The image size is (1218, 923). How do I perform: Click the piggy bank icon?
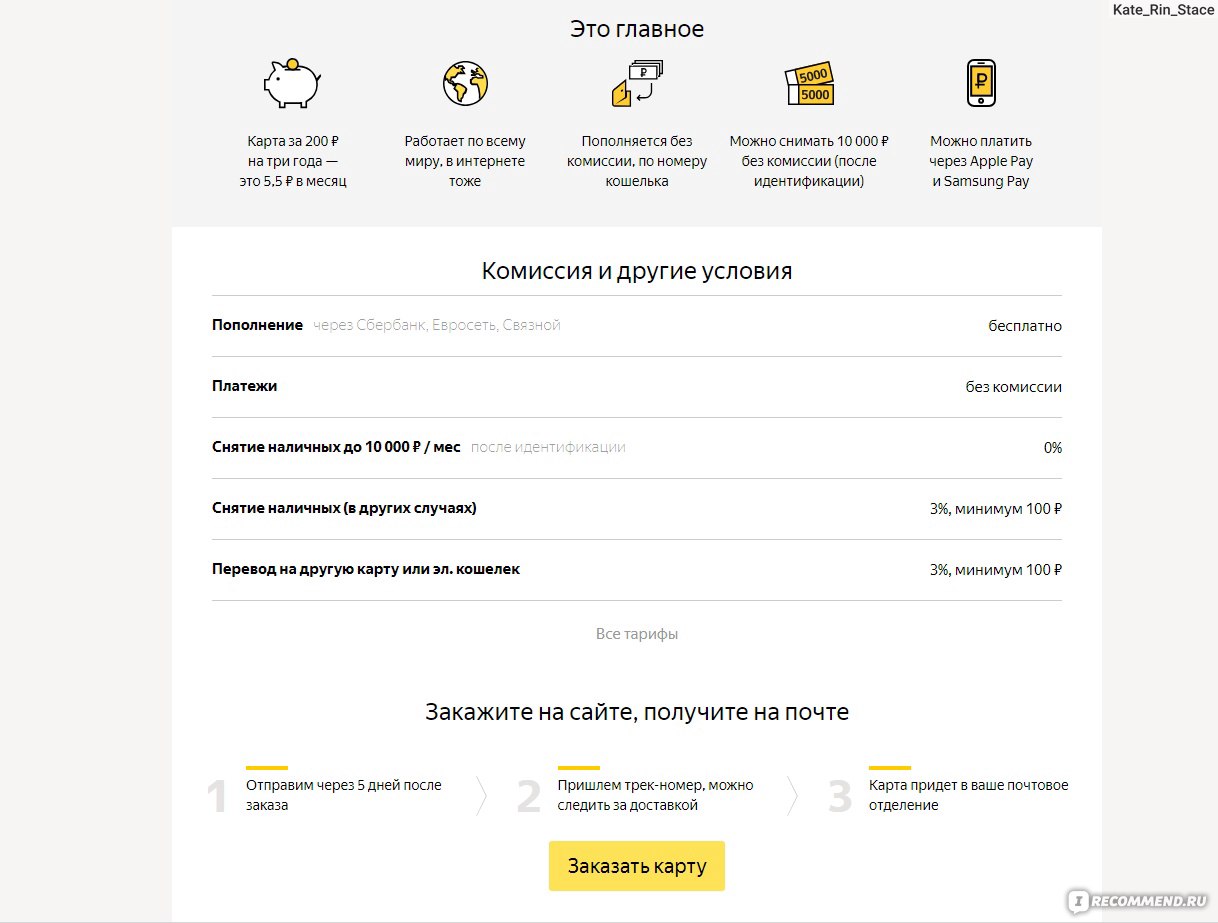tap(292, 83)
